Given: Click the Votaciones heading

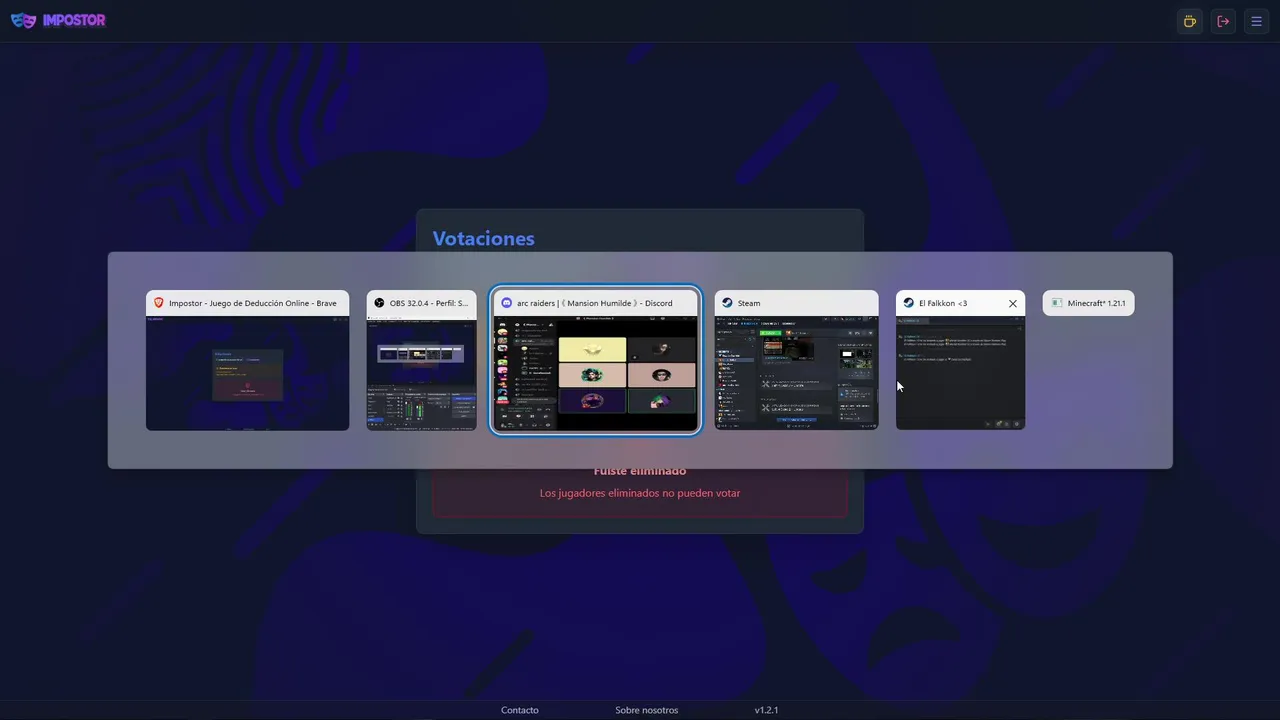Looking at the screenshot, I should click(x=483, y=238).
